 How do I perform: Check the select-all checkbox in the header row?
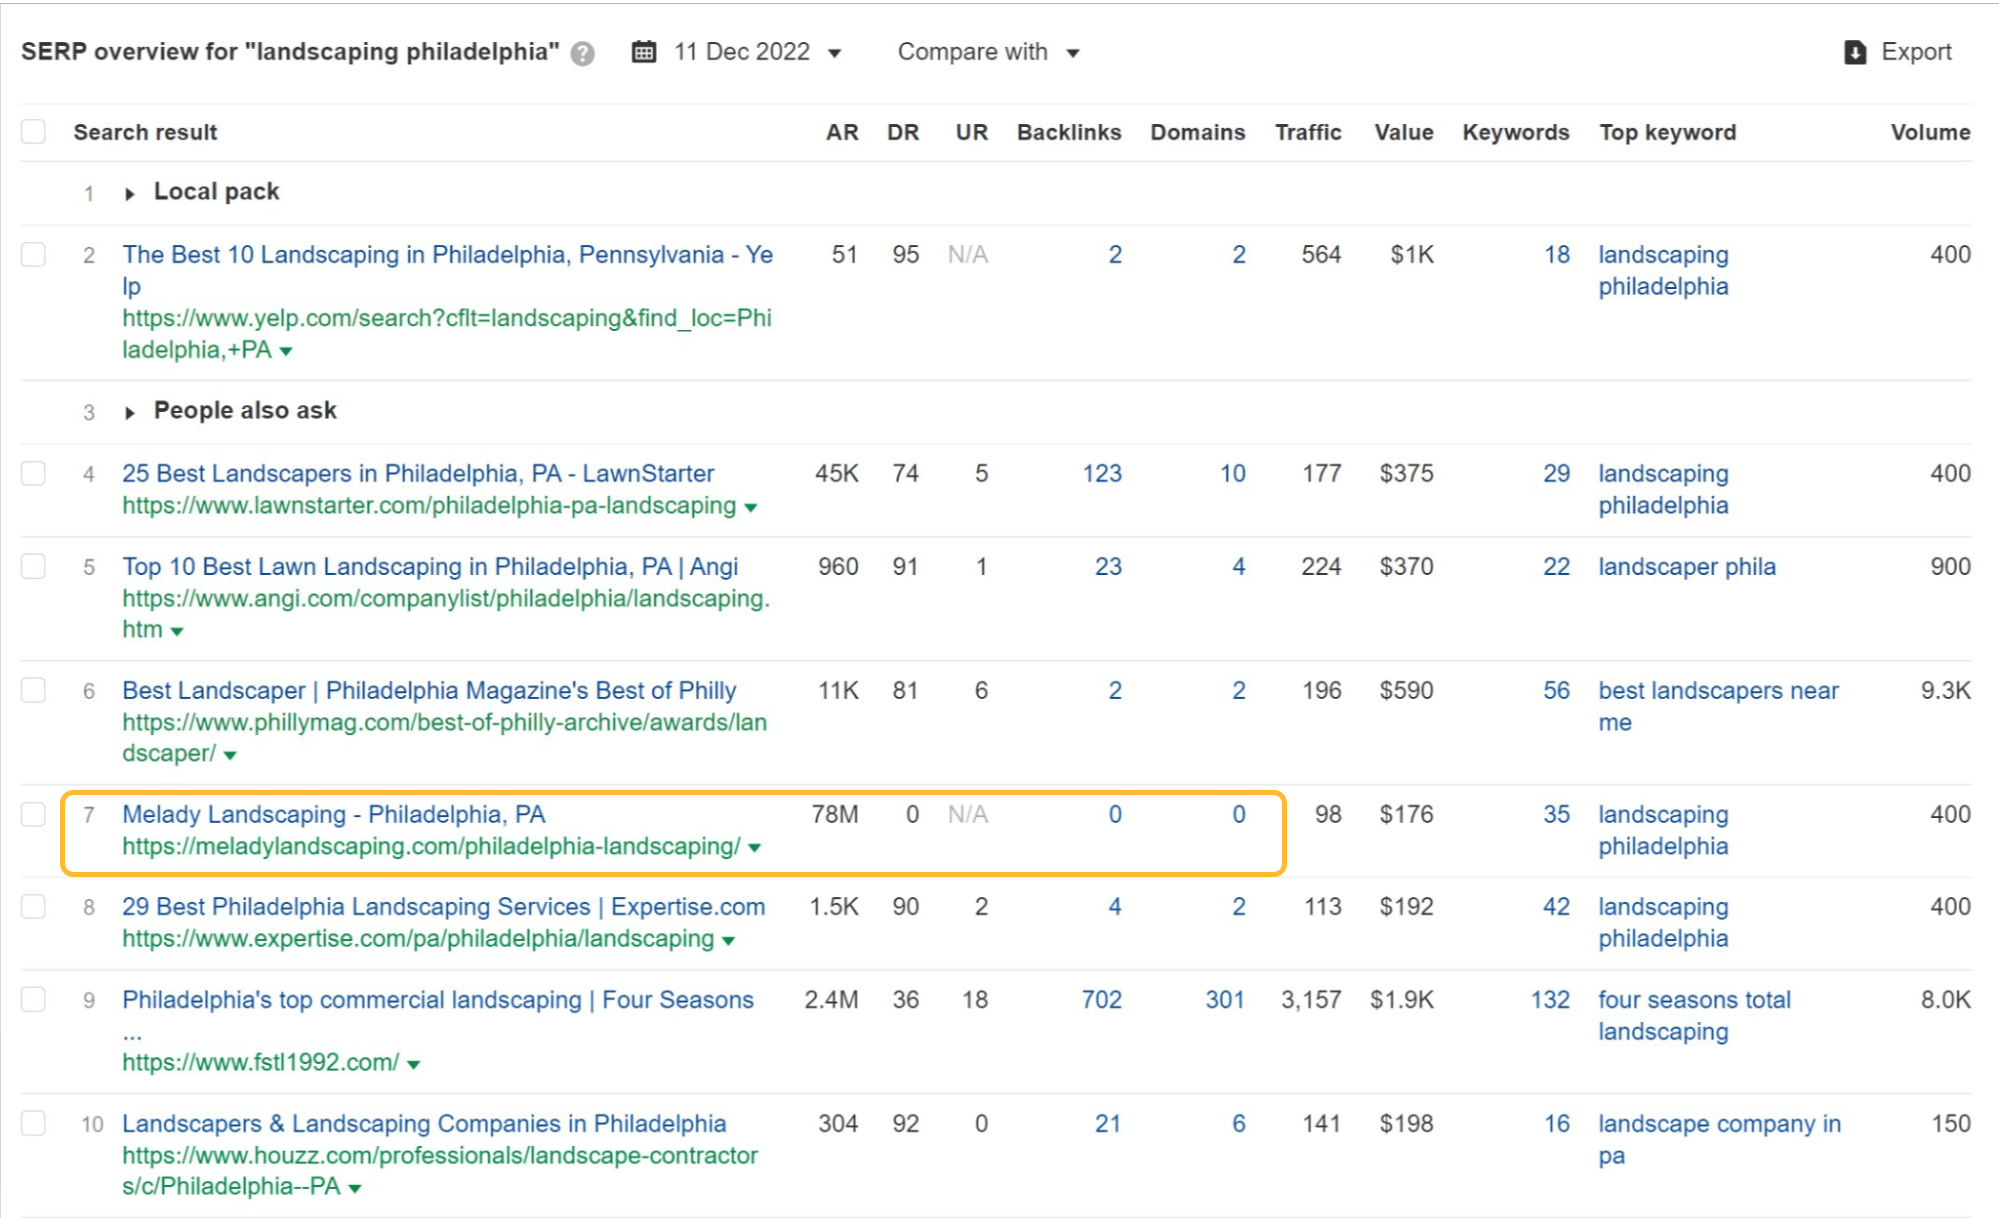pyautogui.click(x=33, y=131)
